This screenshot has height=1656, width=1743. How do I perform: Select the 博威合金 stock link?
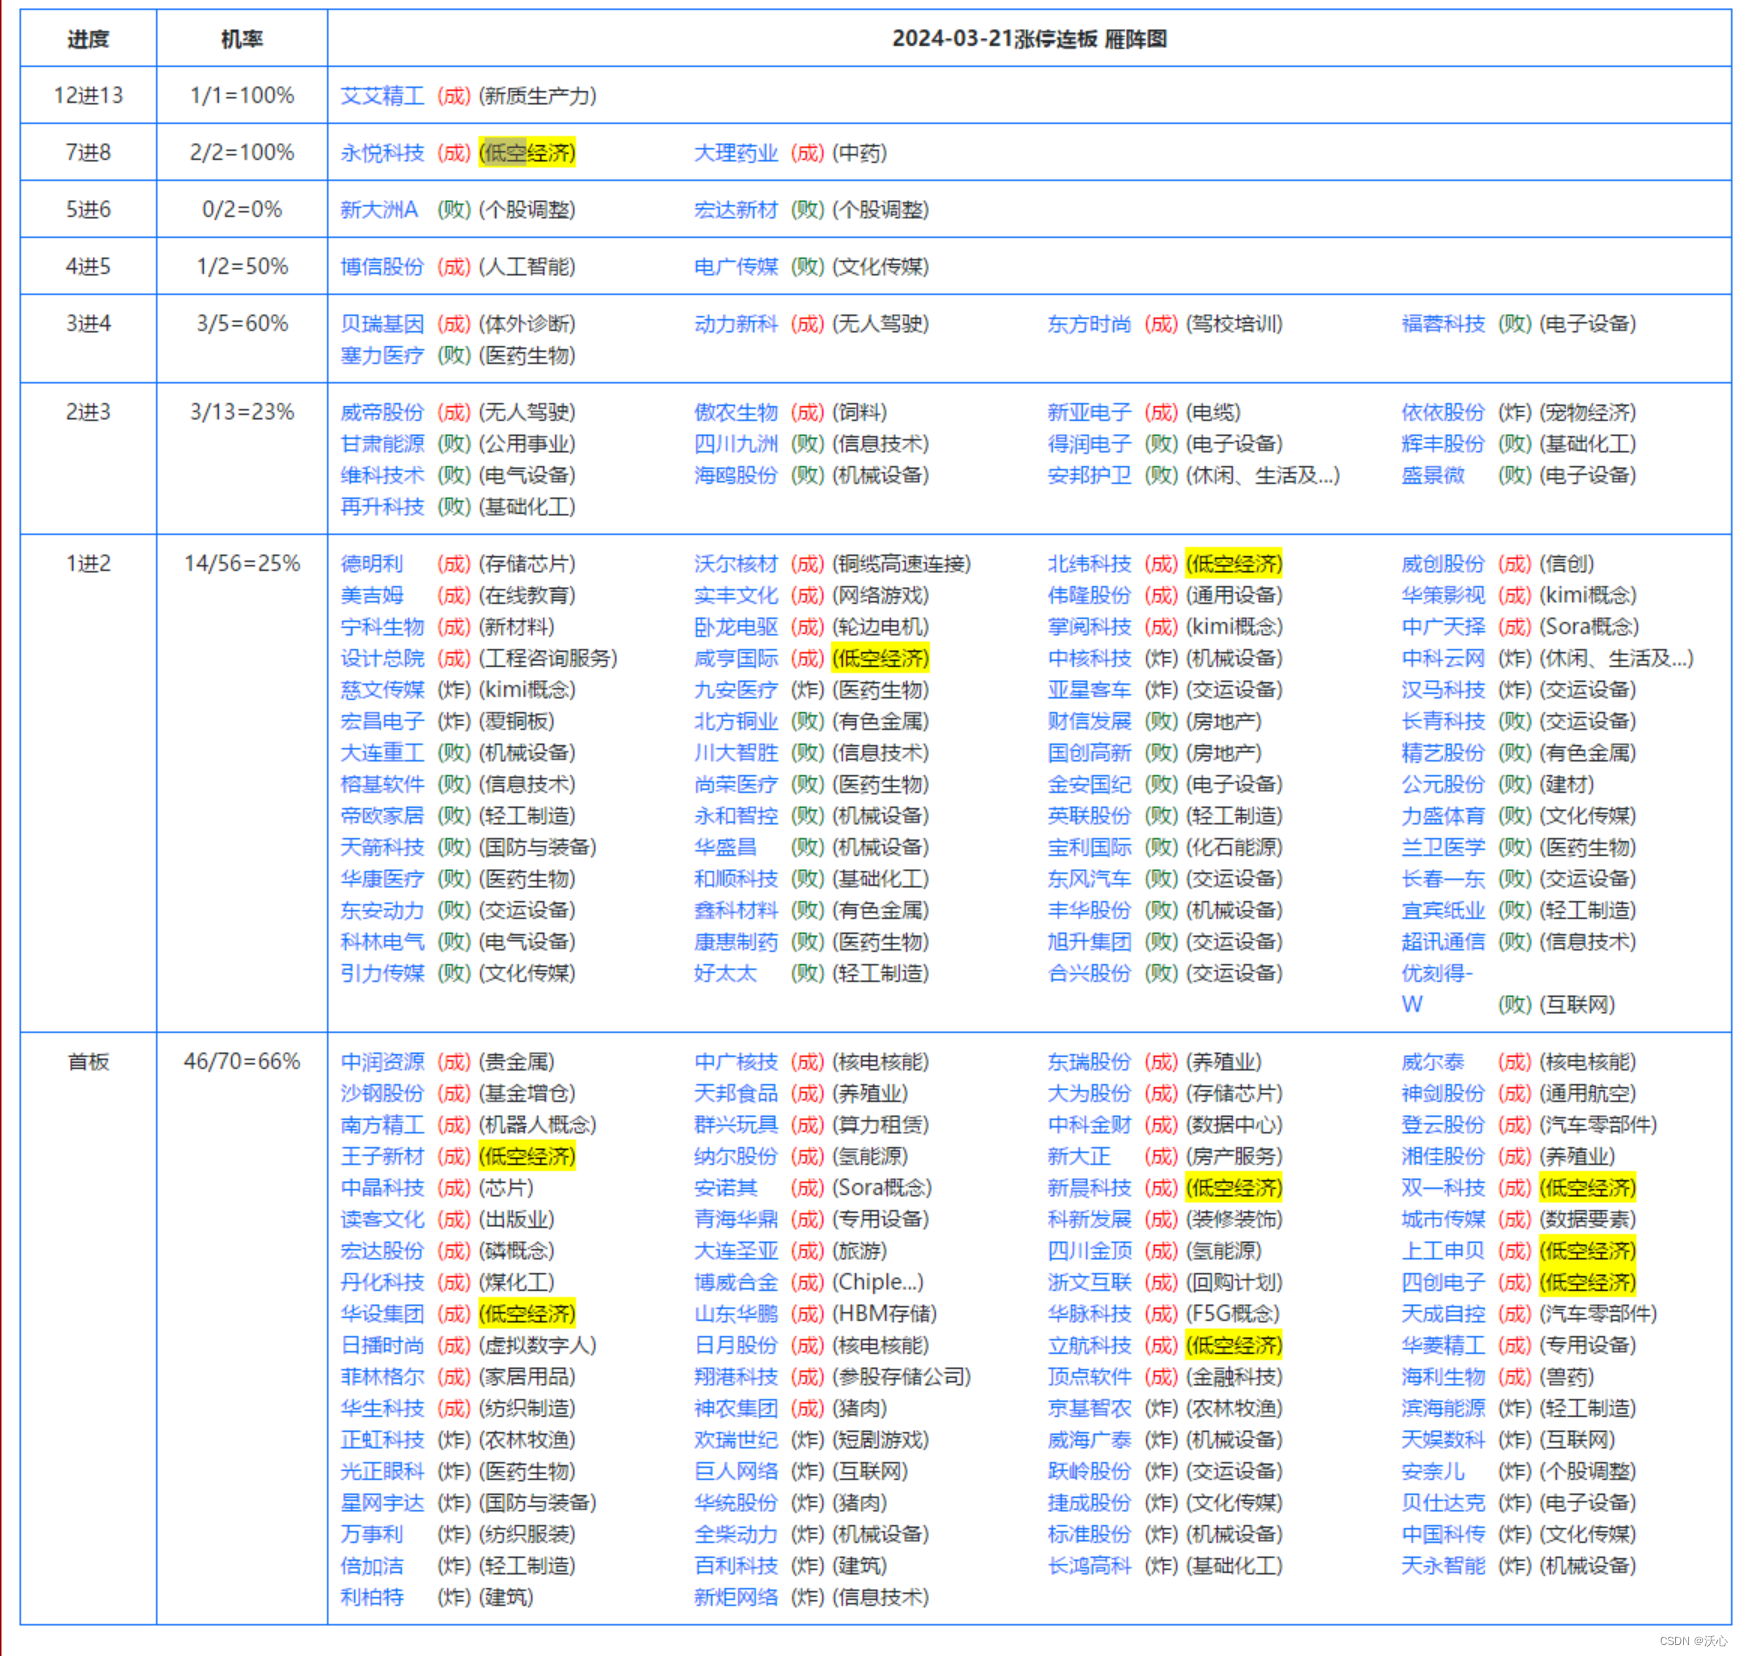736,1283
